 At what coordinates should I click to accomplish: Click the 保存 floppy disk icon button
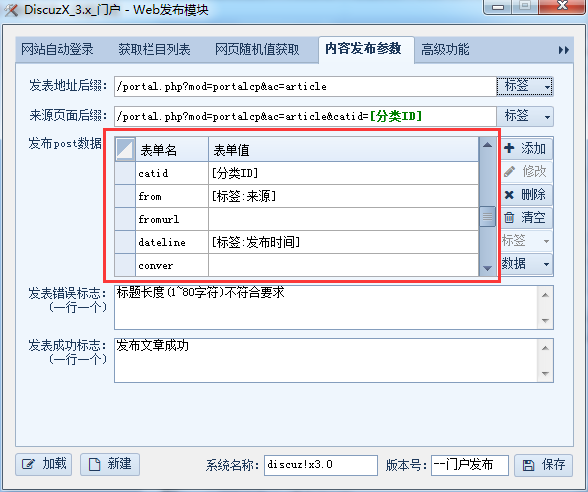(x=543, y=465)
